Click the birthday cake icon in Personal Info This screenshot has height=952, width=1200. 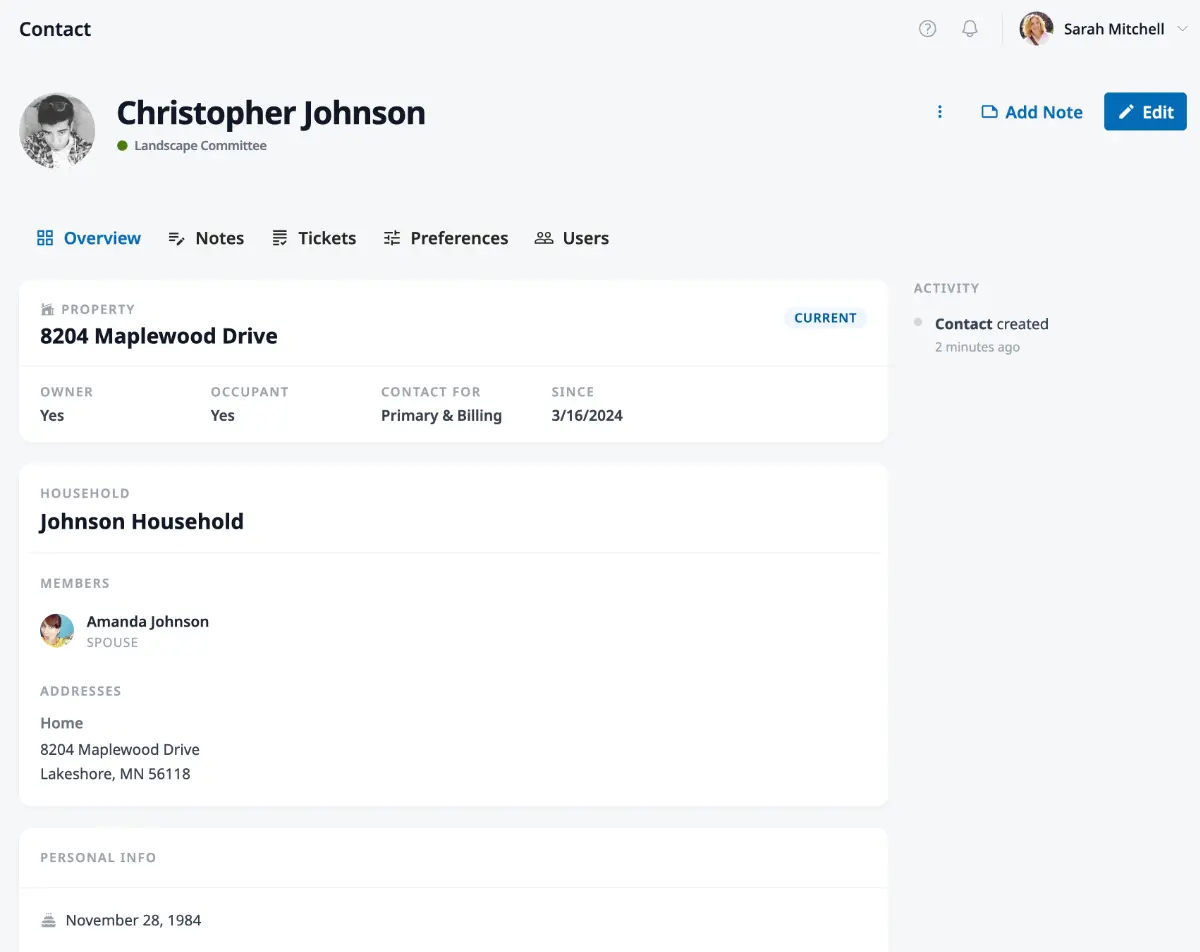47,919
